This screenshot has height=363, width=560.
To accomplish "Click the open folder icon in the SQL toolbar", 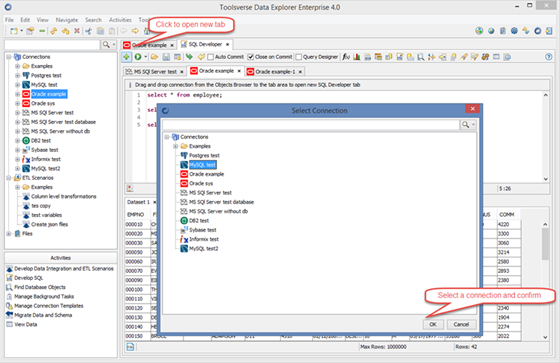I will 155,57.
